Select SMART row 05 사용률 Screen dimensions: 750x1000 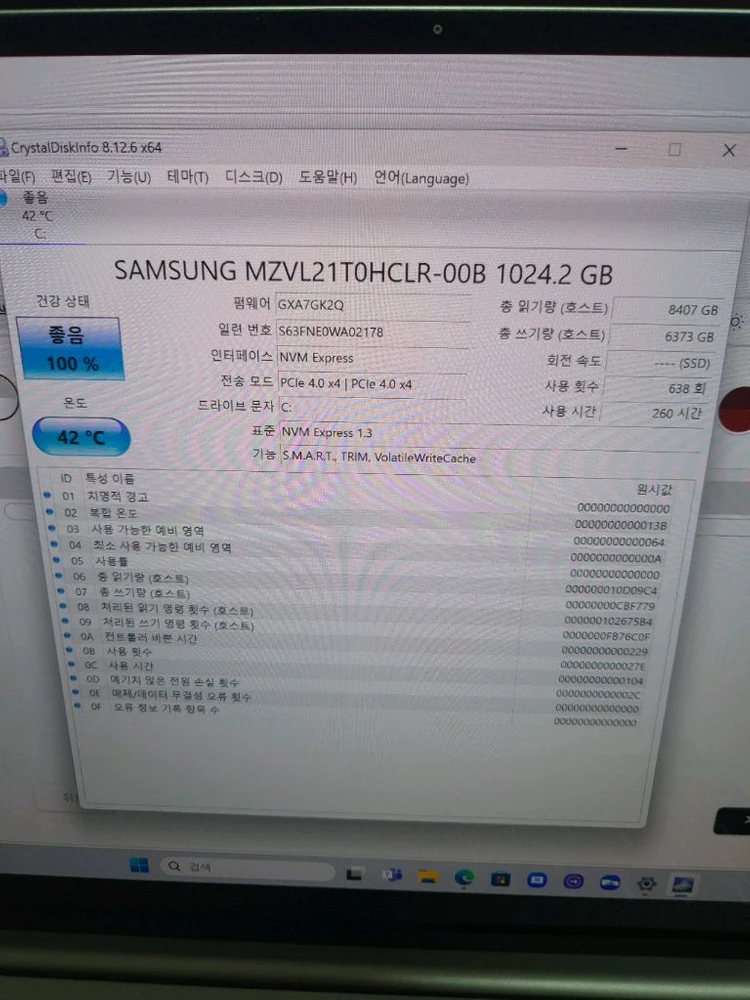point(358,567)
